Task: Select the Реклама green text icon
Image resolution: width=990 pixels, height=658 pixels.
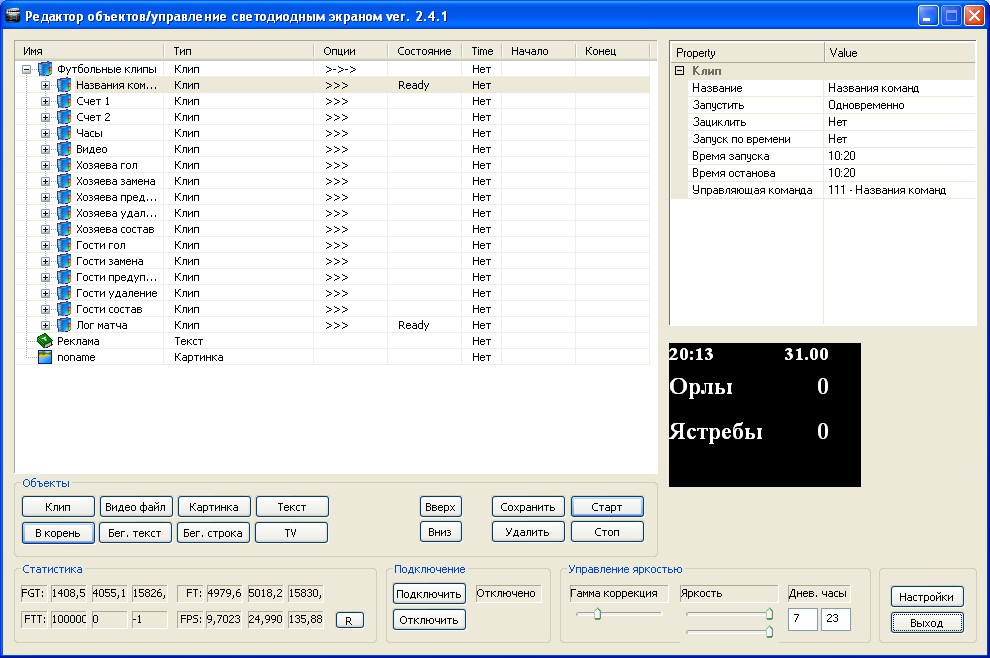Action: [x=44, y=341]
